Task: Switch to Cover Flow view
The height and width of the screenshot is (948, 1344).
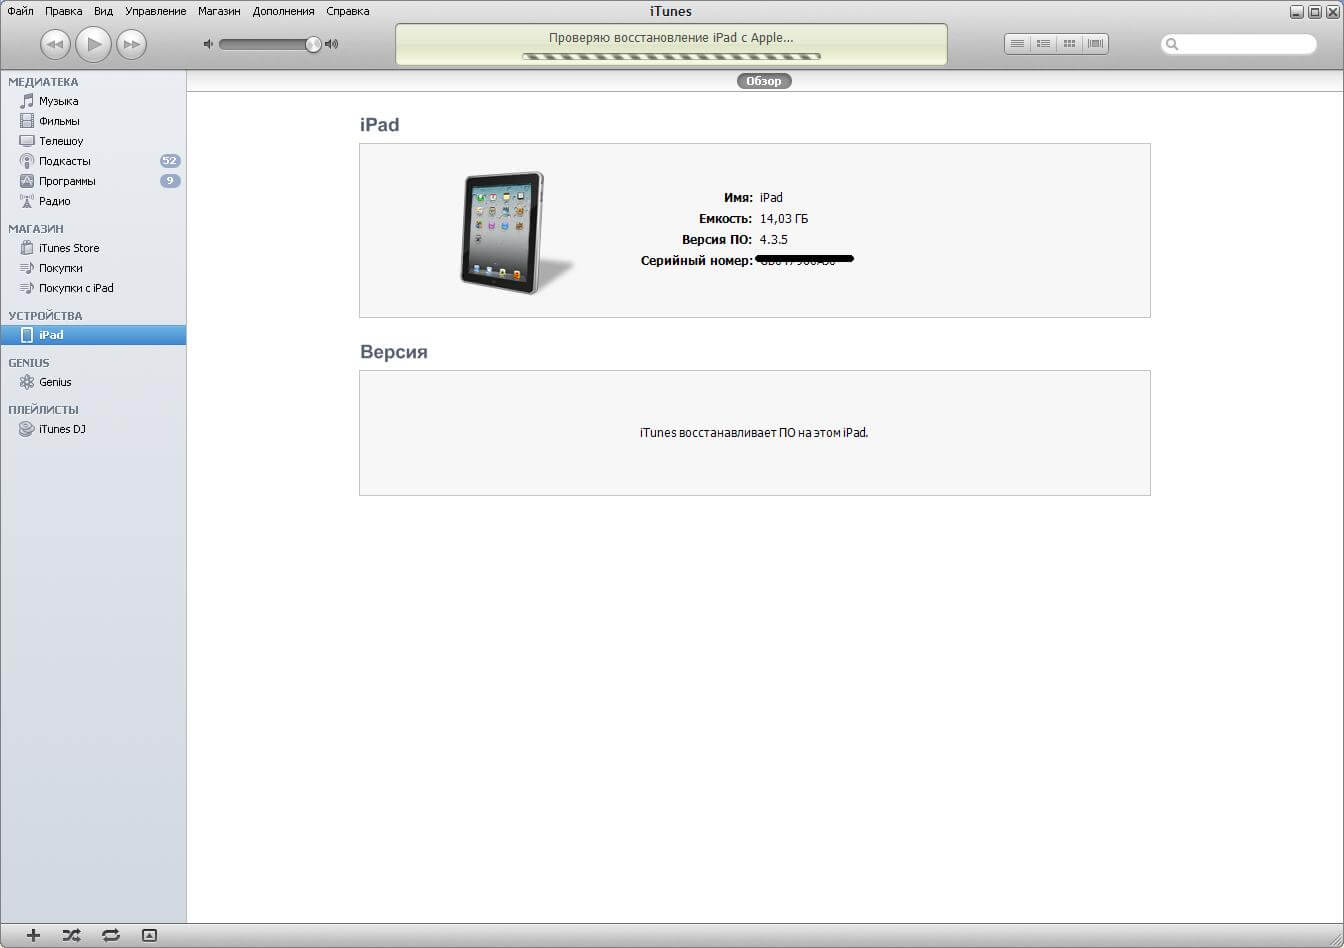Action: (1095, 44)
